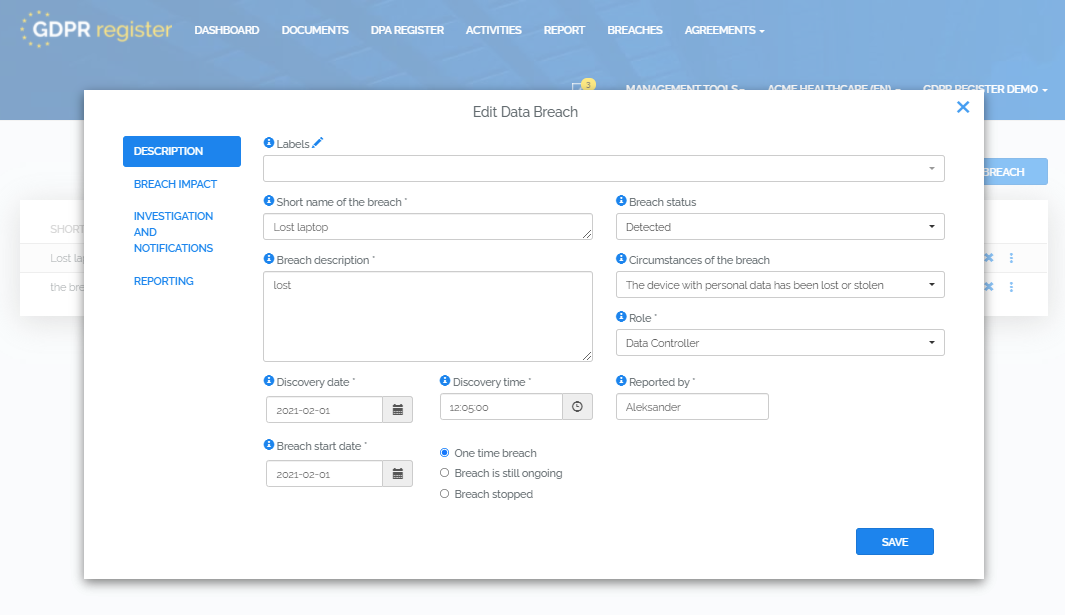Click the info icon beside Breach description
Screen dimensions: 1065x615
pos(266,260)
